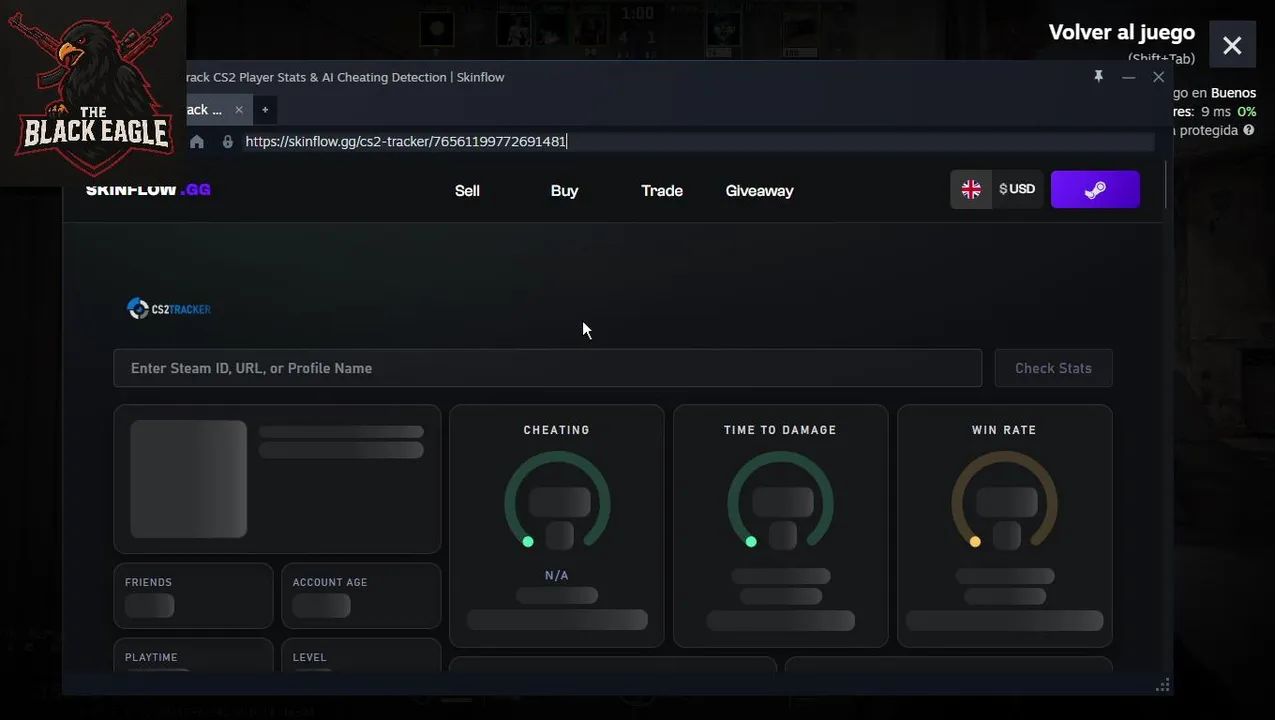1275x720 pixels.
Task: Click The Black Eagle logo
Action: point(93,93)
